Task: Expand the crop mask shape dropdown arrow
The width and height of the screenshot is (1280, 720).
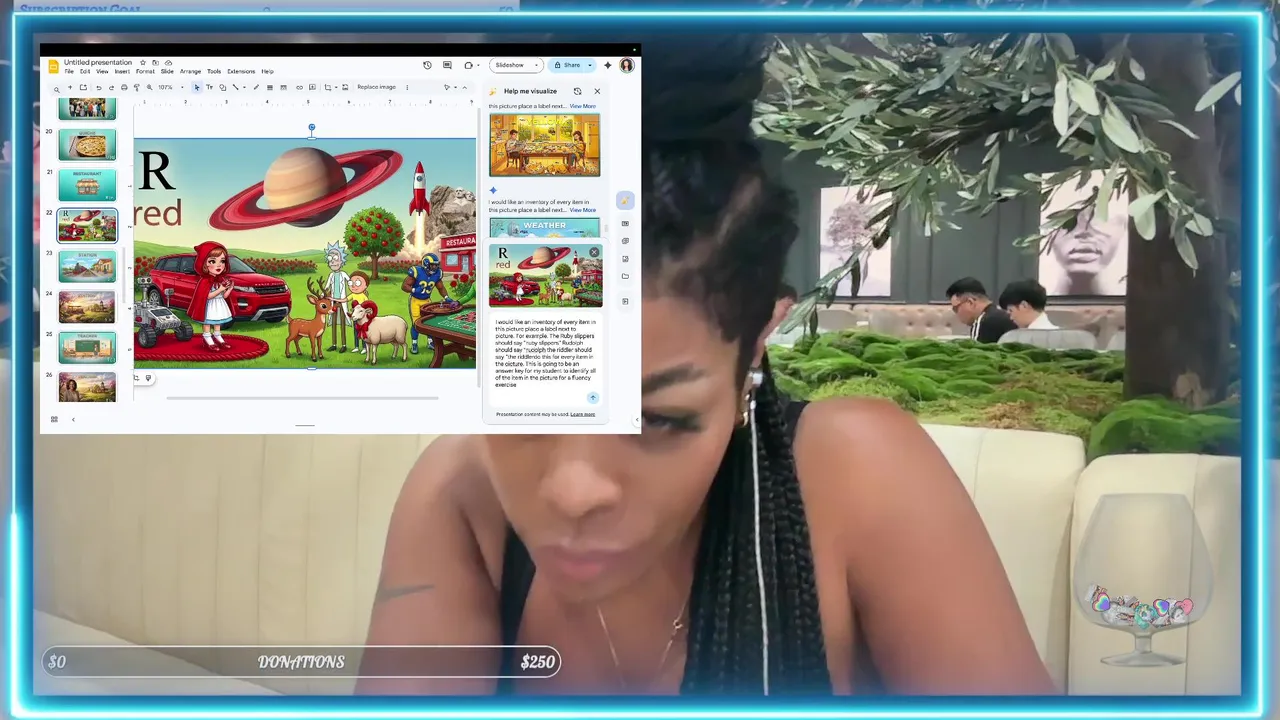Action: pos(336,87)
